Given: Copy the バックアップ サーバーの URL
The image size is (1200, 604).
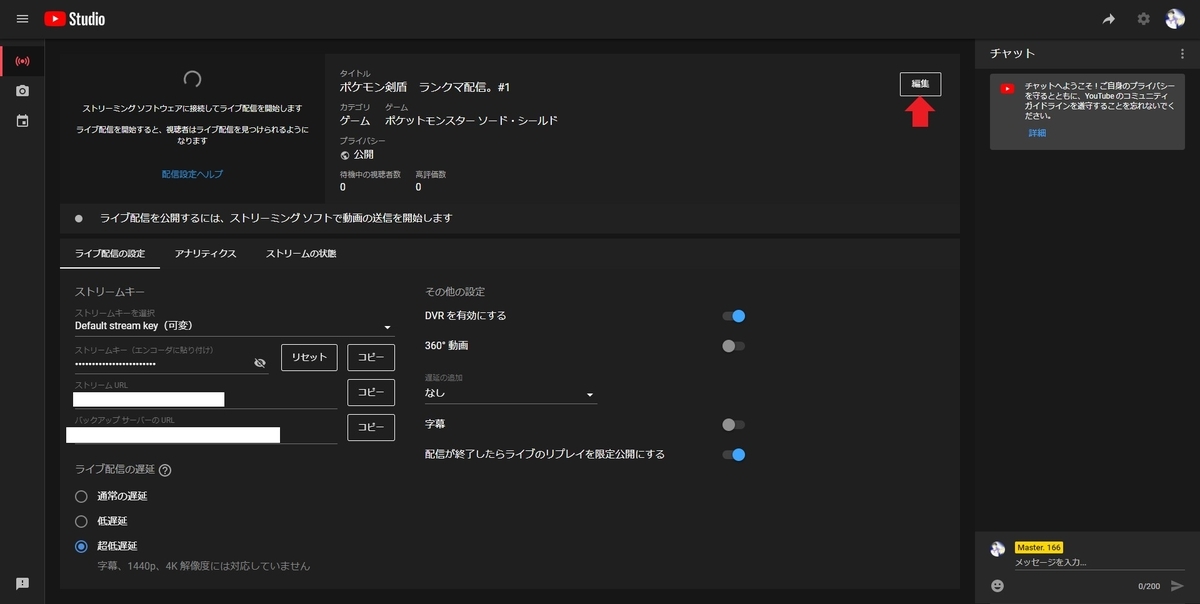Looking at the screenshot, I should [x=371, y=427].
